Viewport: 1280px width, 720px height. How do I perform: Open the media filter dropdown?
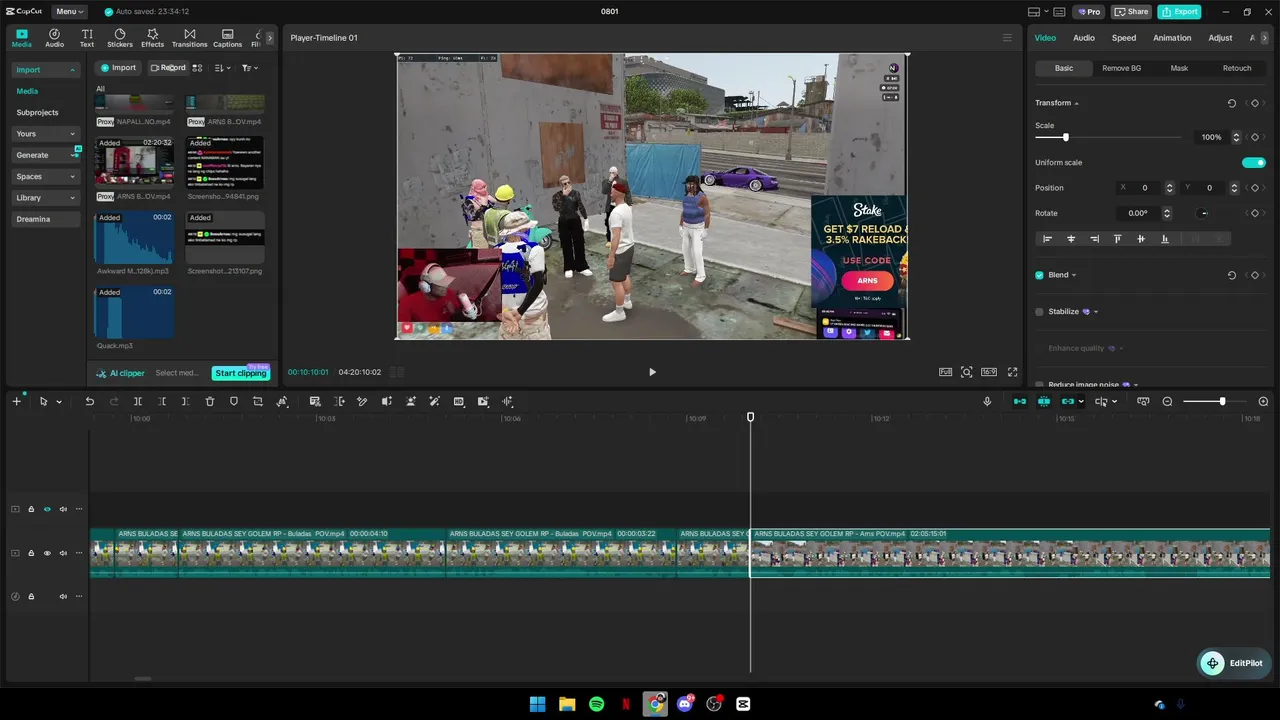(250, 68)
